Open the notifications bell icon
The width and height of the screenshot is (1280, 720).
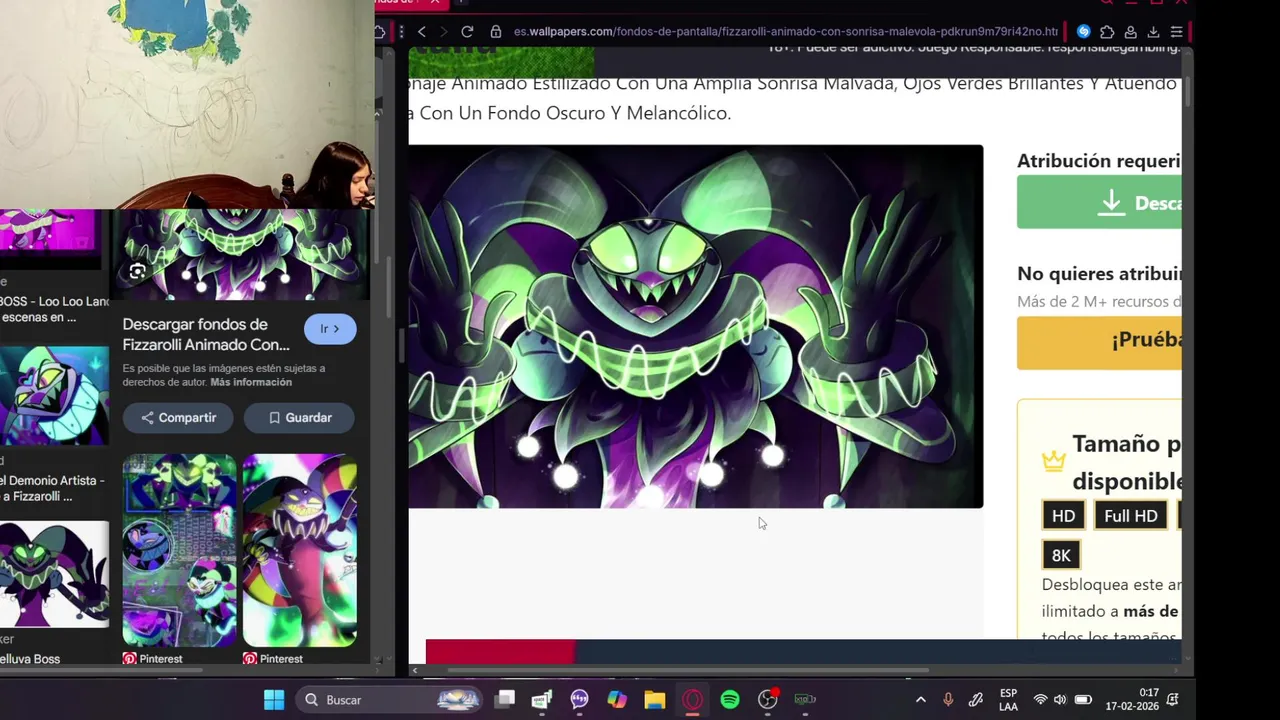coord(1173,700)
